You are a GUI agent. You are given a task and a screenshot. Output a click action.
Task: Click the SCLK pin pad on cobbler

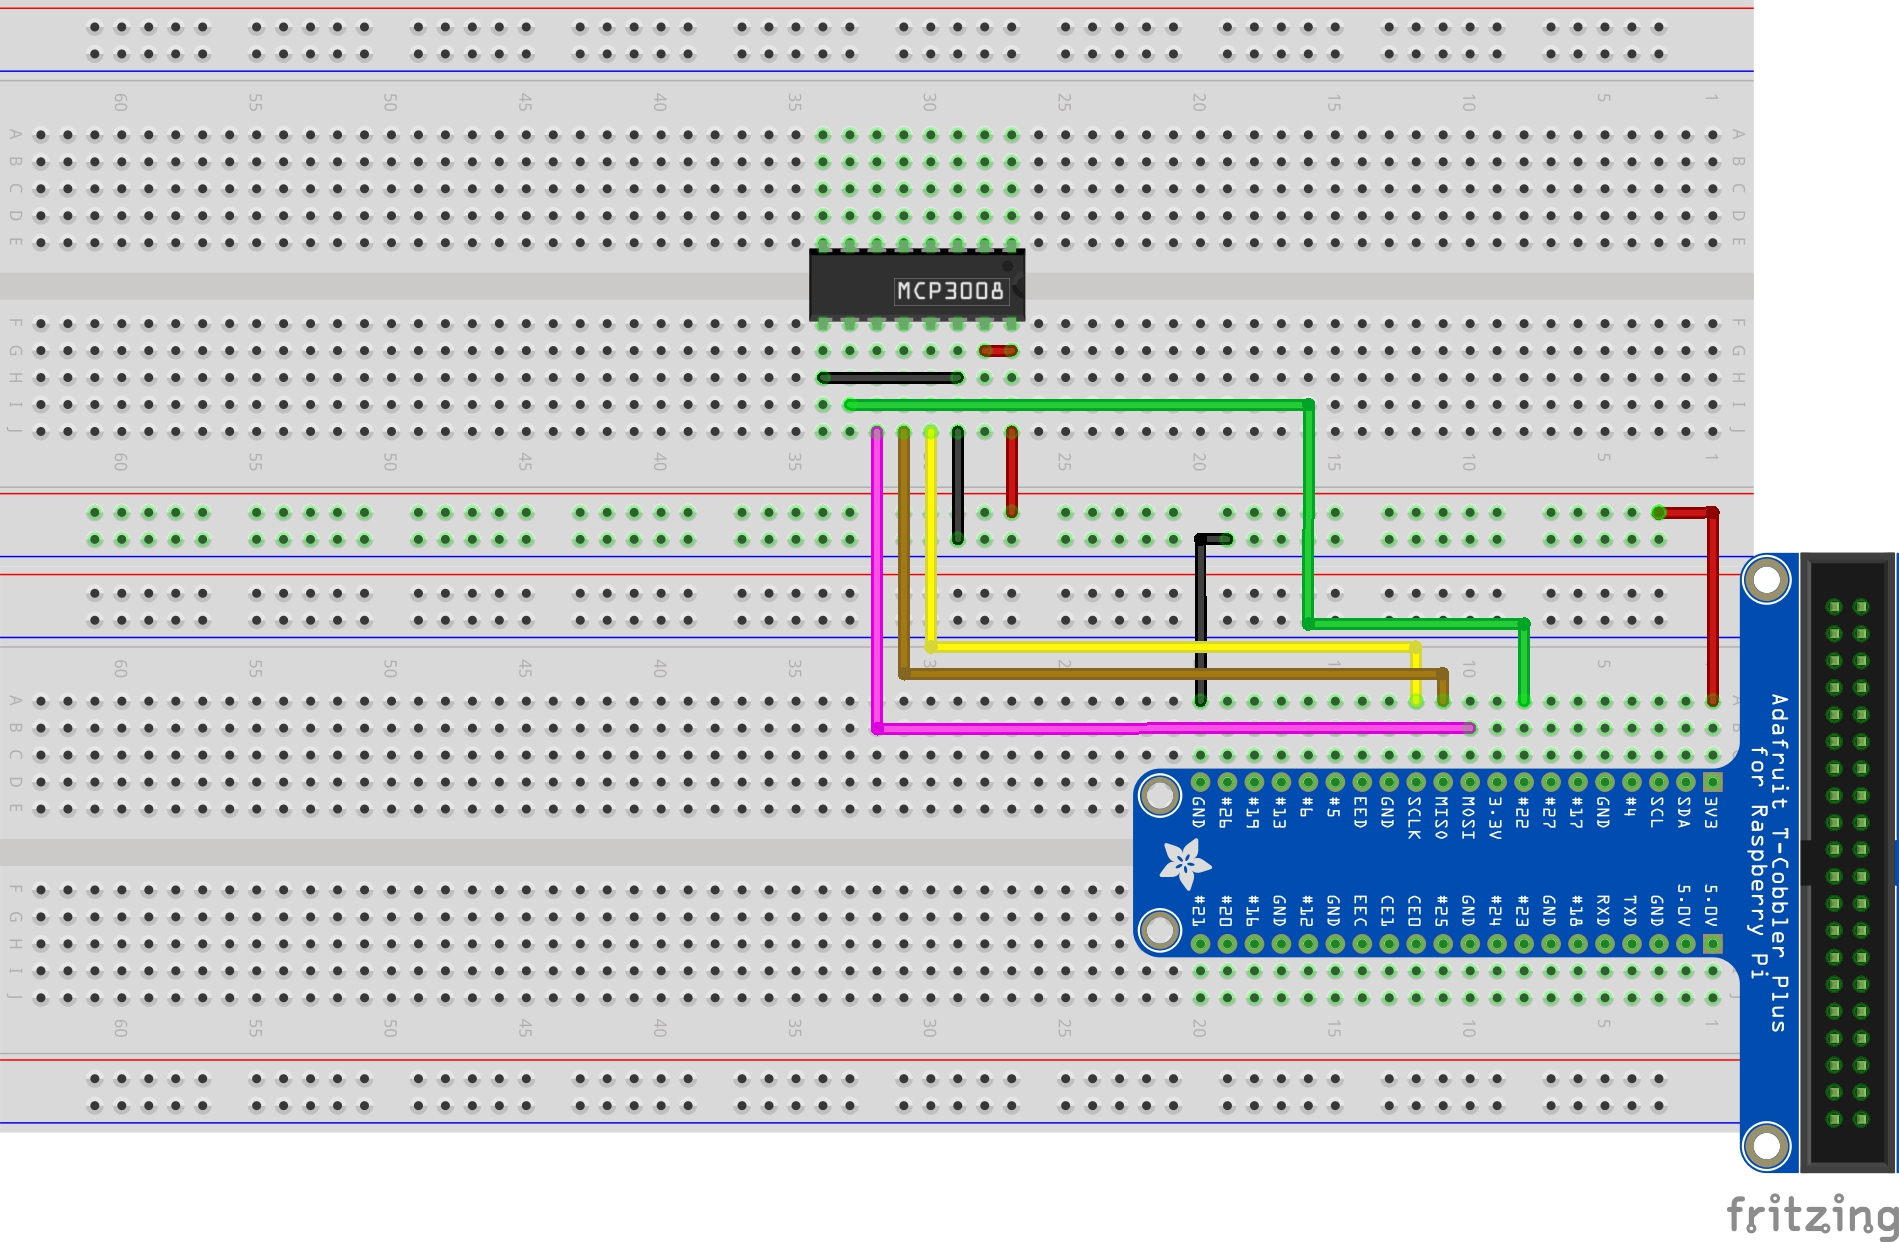coord(1416,782)
